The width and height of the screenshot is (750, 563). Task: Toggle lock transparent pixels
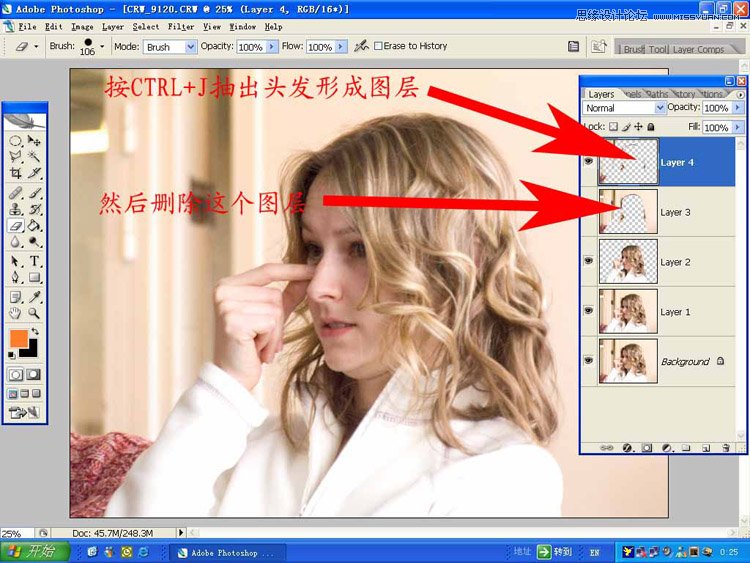coord(613,127)
